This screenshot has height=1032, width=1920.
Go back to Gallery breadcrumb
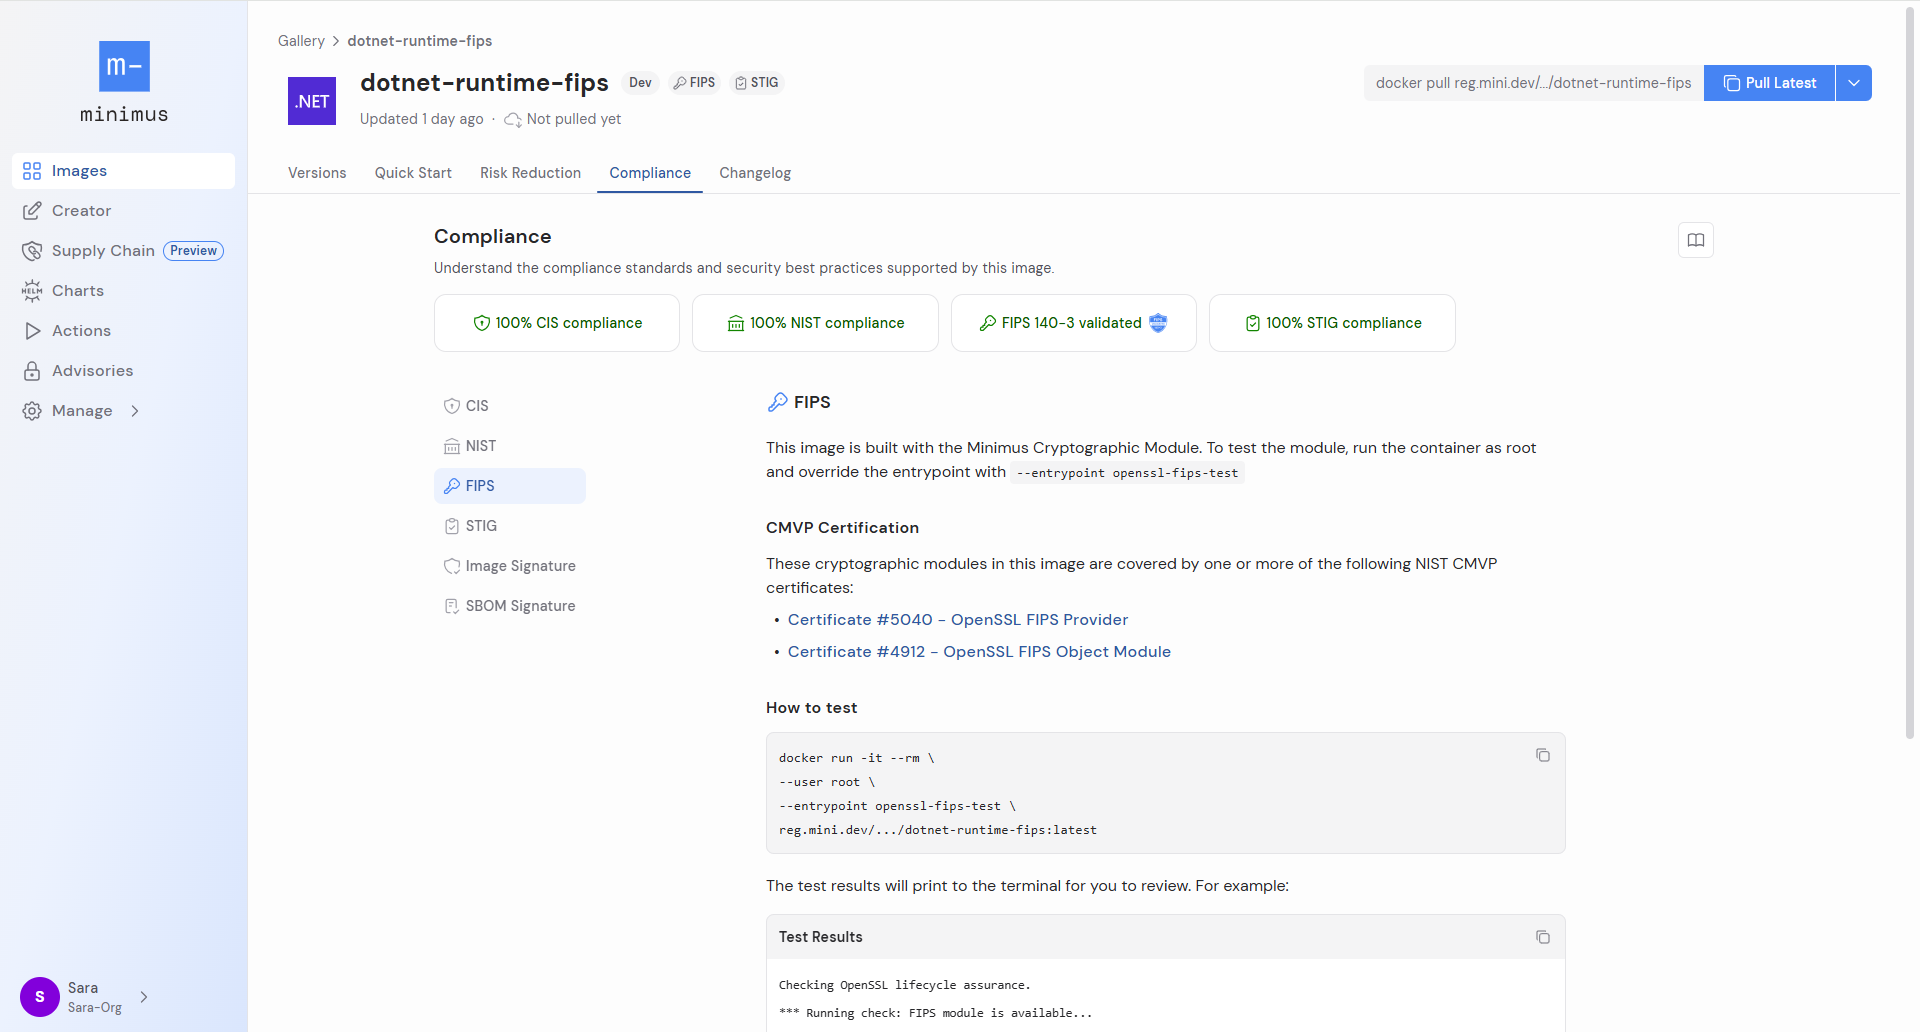[x=301, y=41]
